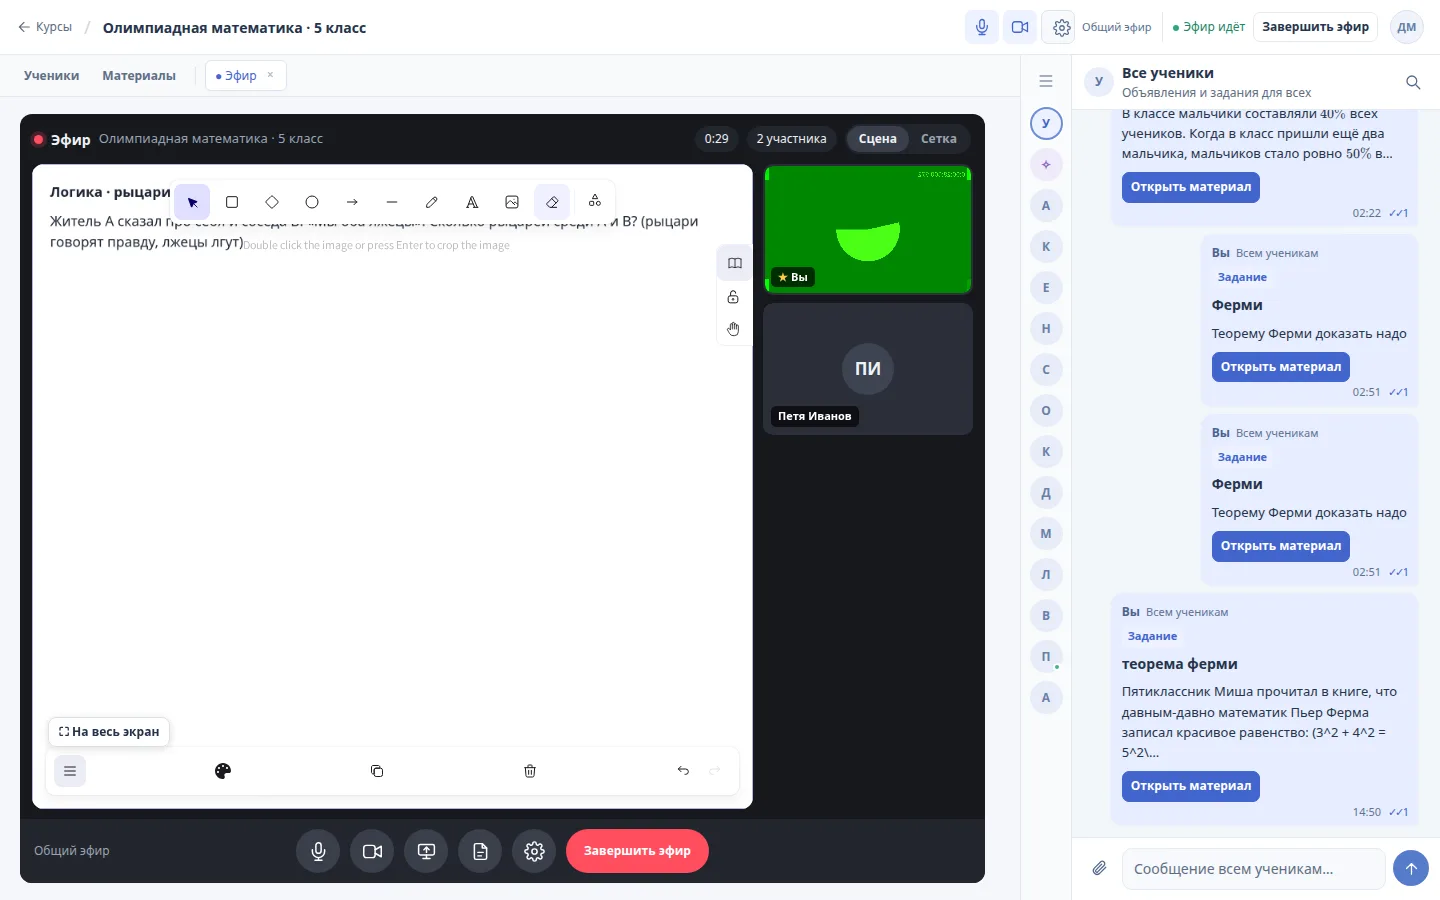Select the Pencil freehand draw tool
The width and height of the screenshot is (1440, 900).
pos(432,202)
